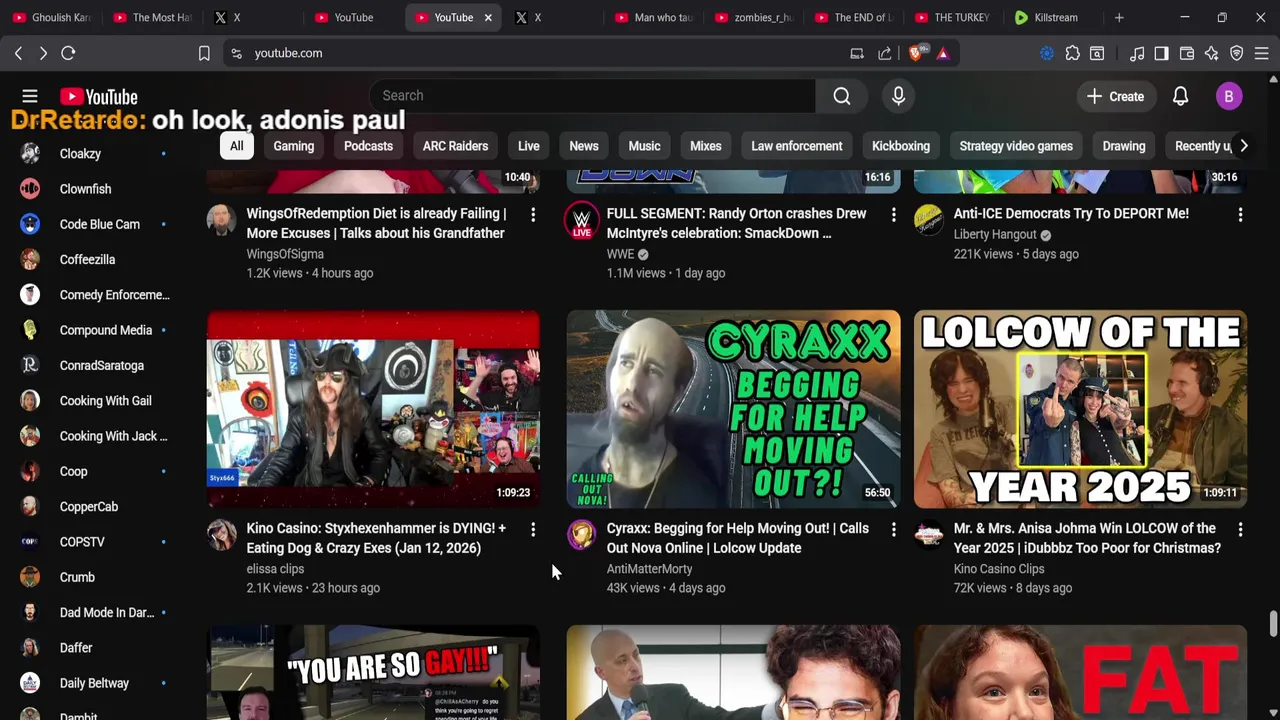This screenshot has width=1280, height=720.
Task: Open options for Randy Orton segment video
Action: pos(893,214)
